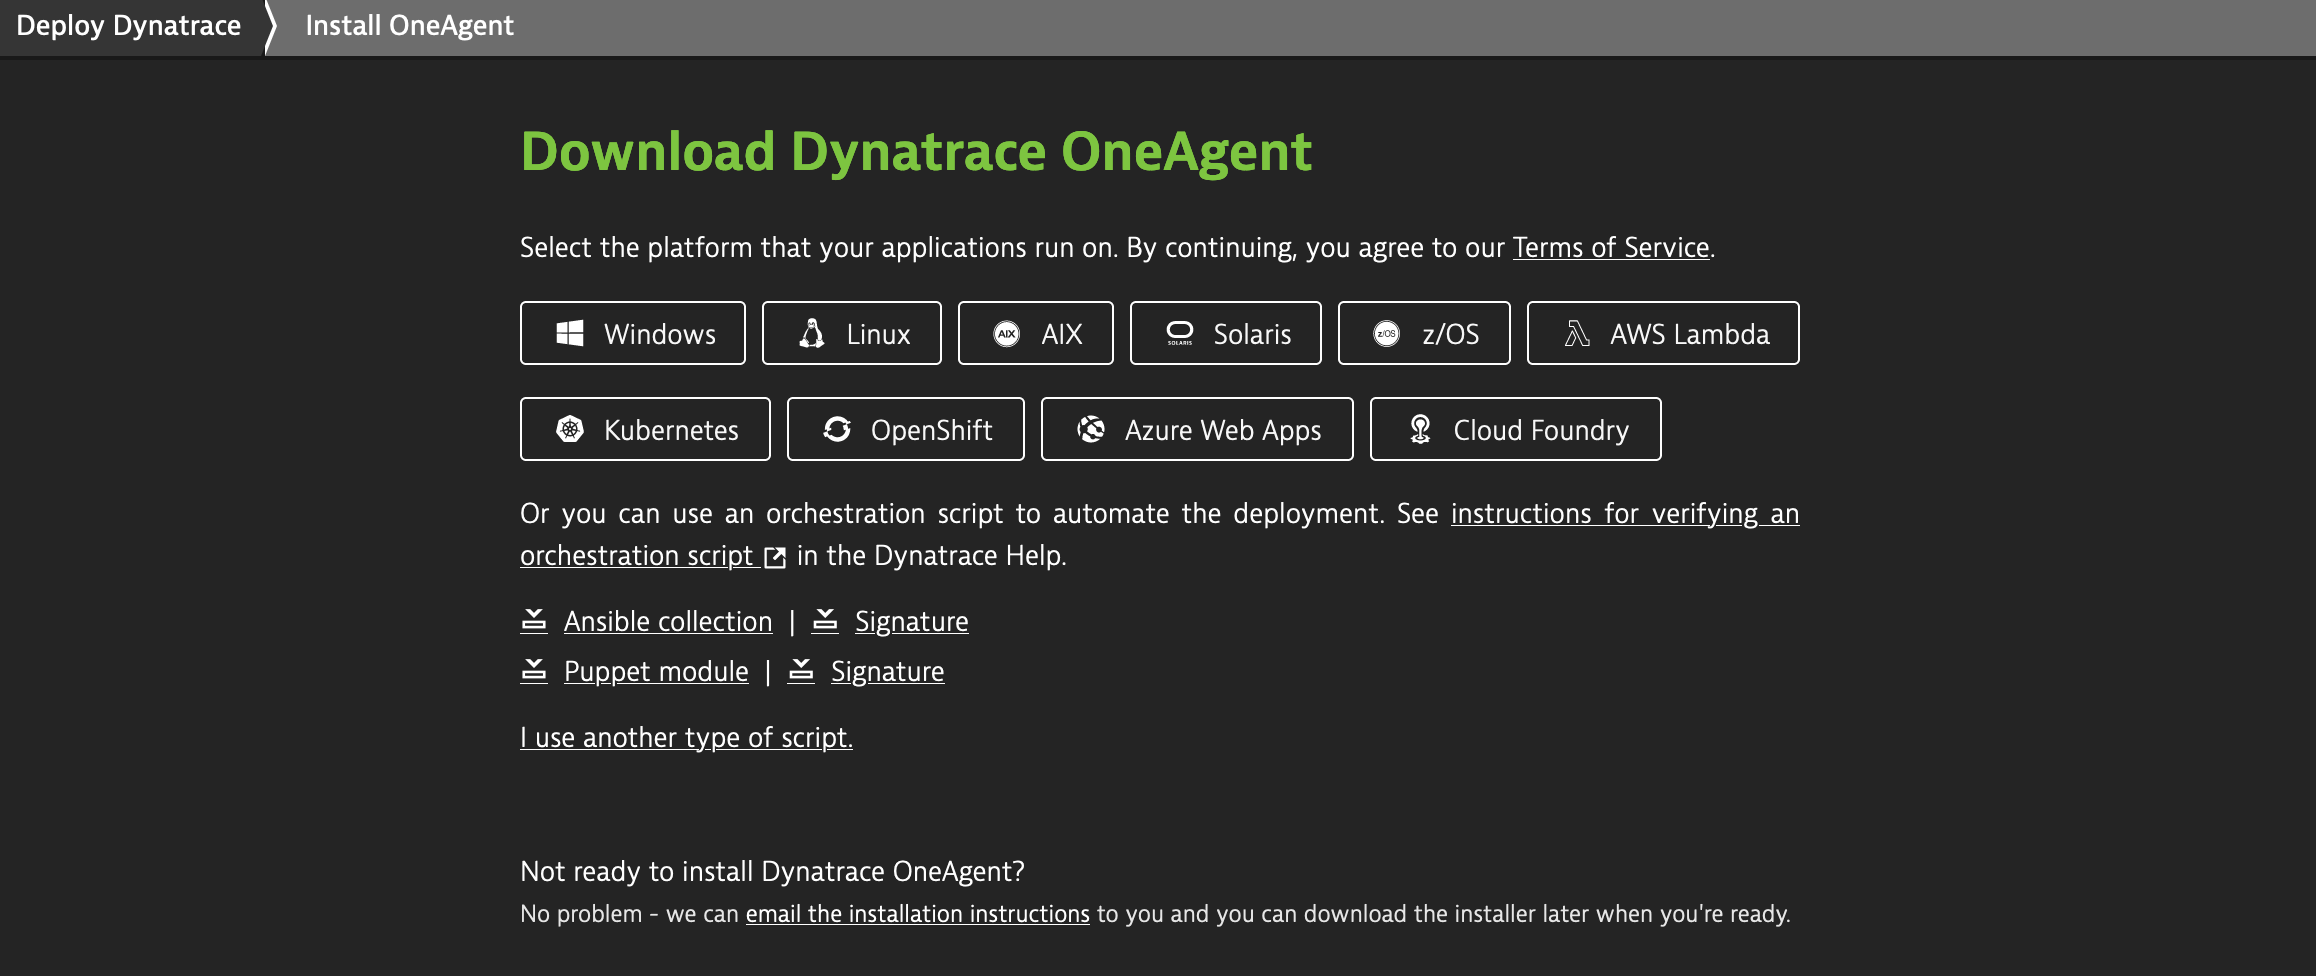2316x976 pixels.
Task: Download the Ansible collection
Action: point(668,621)
